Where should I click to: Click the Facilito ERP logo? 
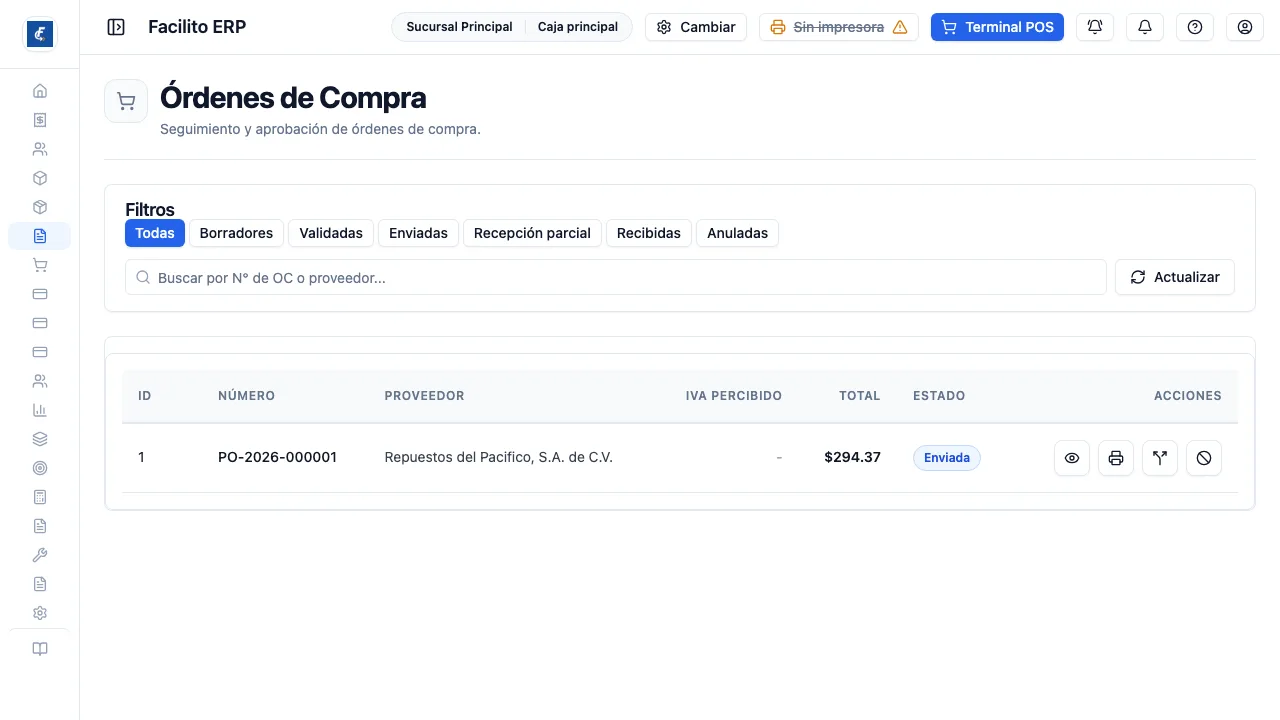[40, 34]
